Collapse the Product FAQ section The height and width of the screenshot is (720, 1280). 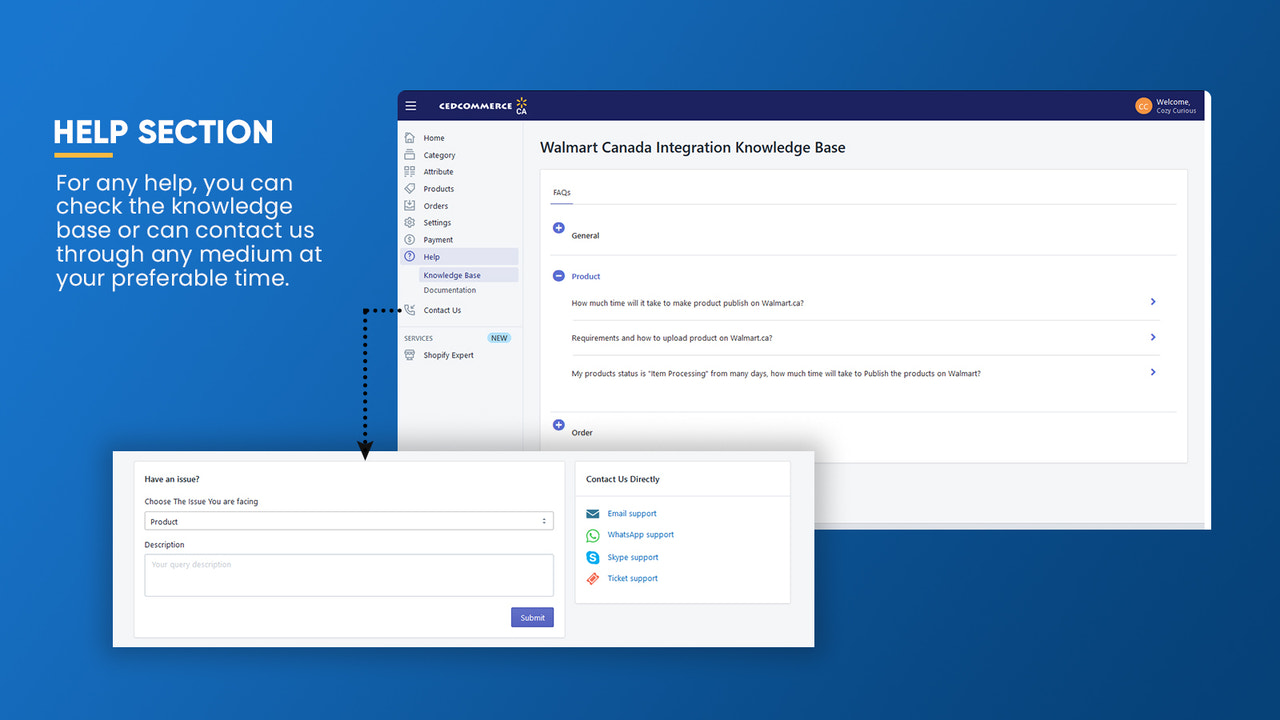pos(558,276)
